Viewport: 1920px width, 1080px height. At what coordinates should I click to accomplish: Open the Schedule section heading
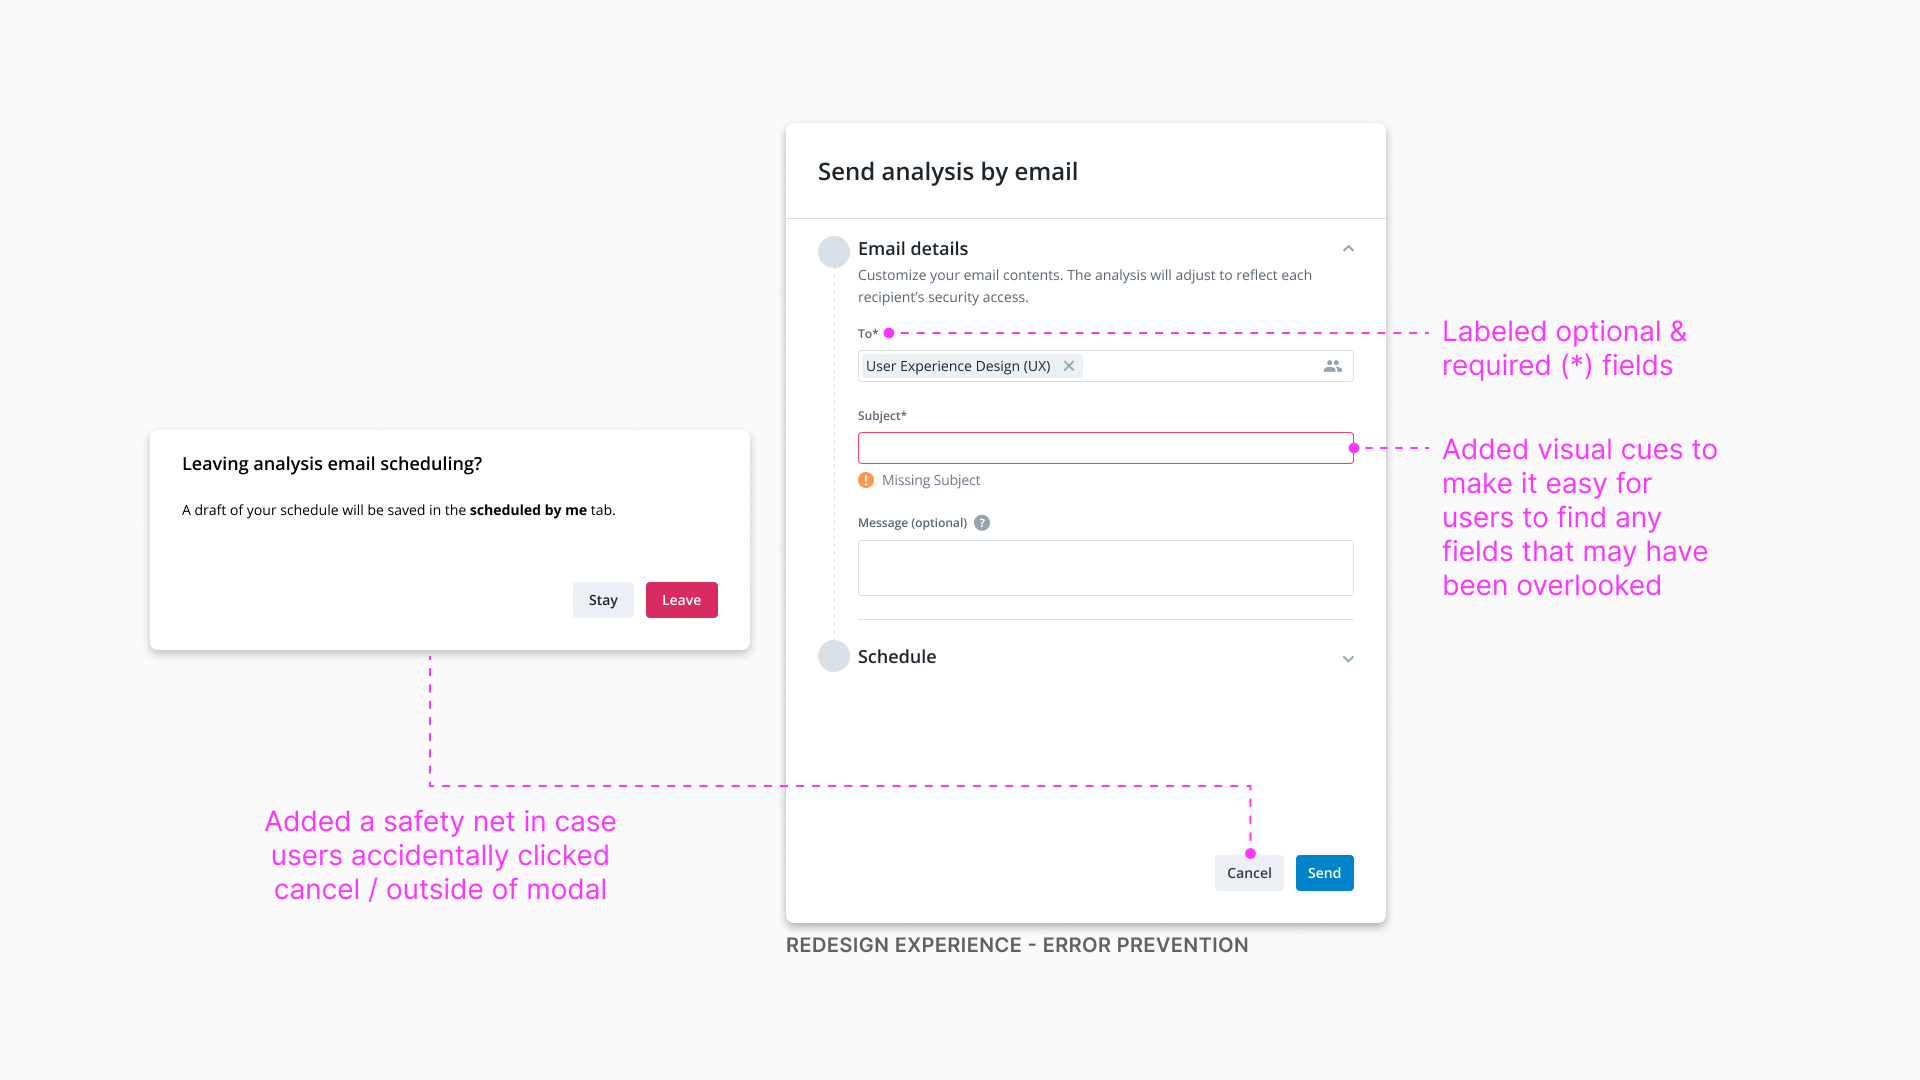tap(897, 657)
